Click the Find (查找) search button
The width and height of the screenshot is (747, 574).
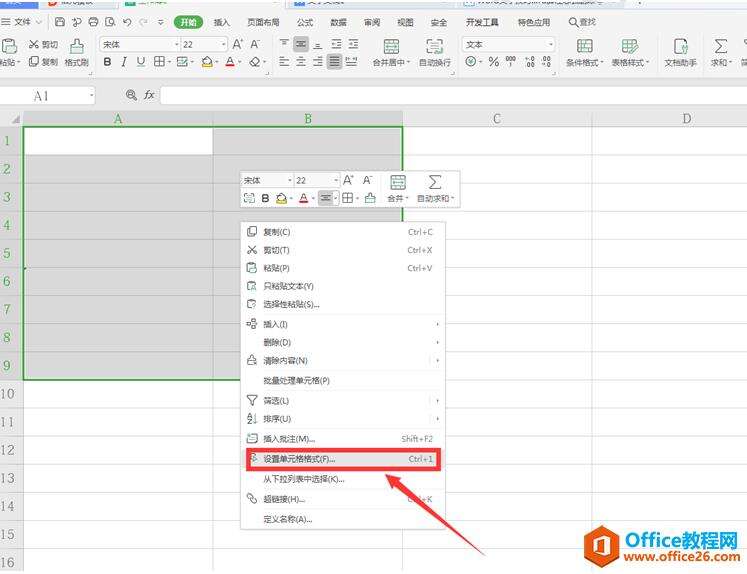click(582, 22)
